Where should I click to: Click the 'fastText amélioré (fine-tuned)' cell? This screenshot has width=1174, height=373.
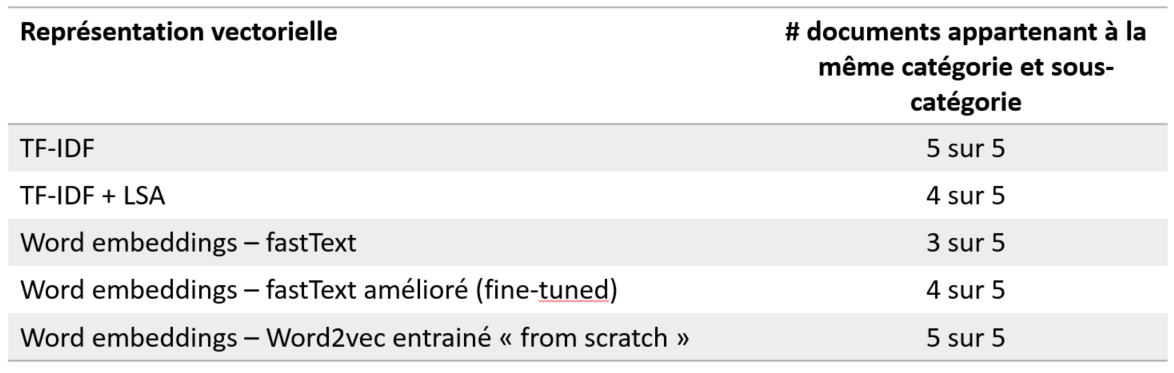318,290
